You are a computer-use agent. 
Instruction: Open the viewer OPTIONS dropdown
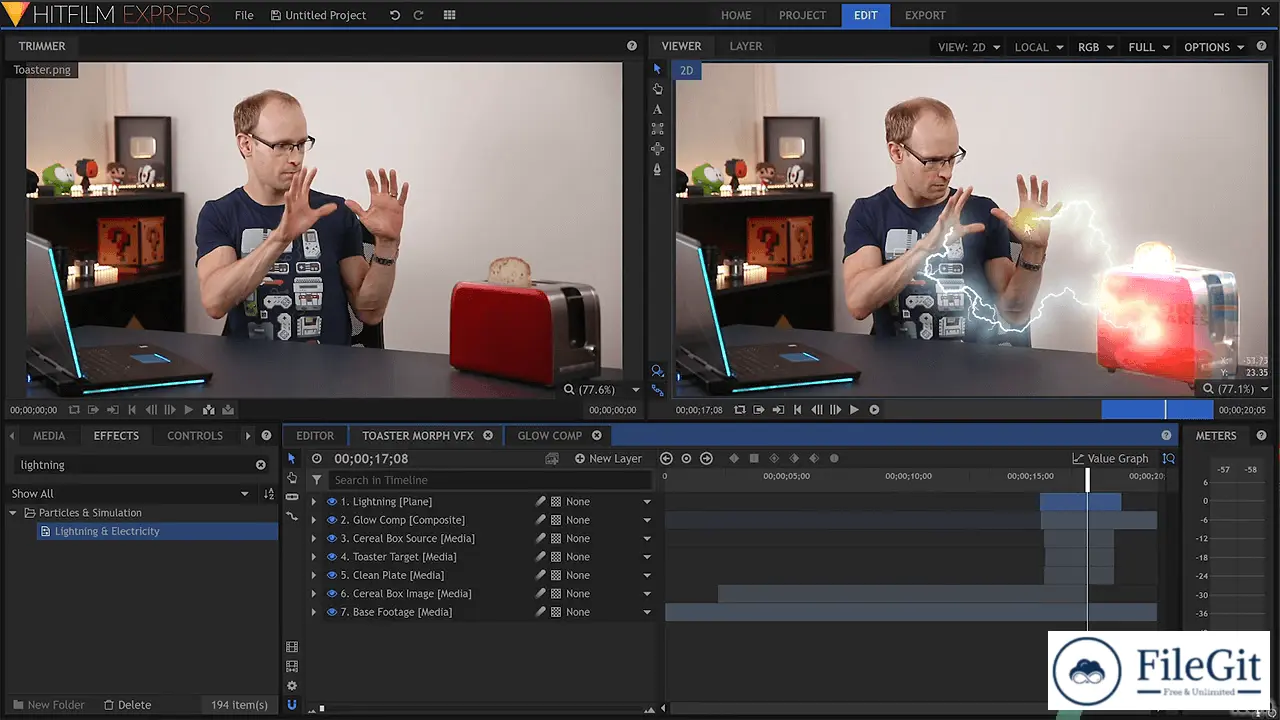(1214, 47)
